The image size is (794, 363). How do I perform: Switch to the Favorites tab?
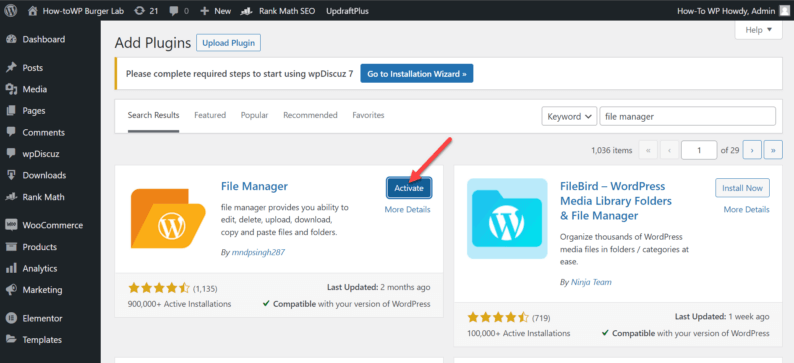(x=368, y=115)
